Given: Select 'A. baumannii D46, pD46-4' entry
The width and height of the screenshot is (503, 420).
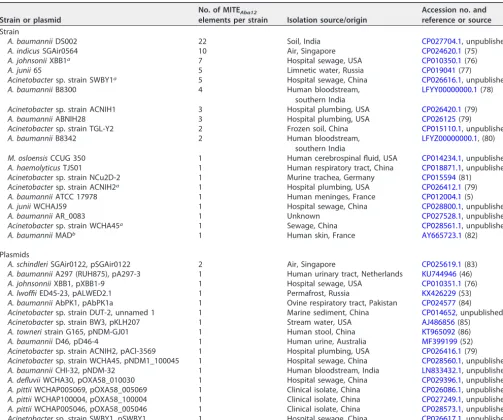Looking at the screenshot, I should pos(53,342).
